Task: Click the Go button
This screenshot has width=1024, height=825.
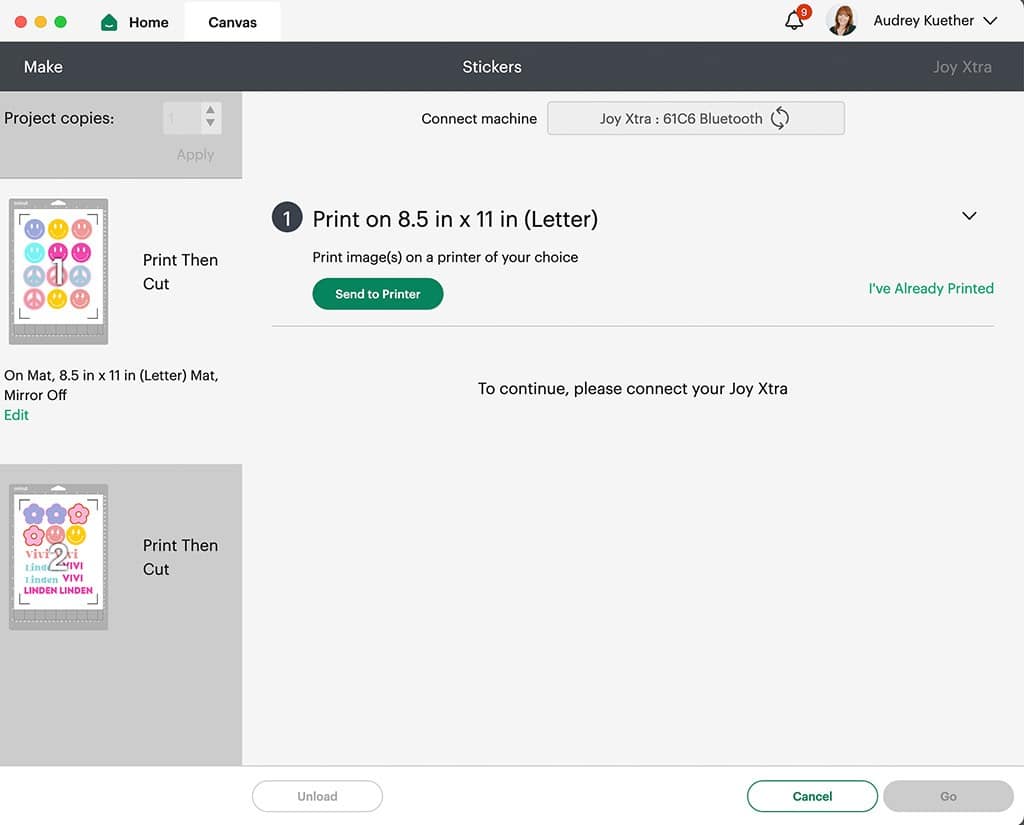Action: click(x=948, y=796)
